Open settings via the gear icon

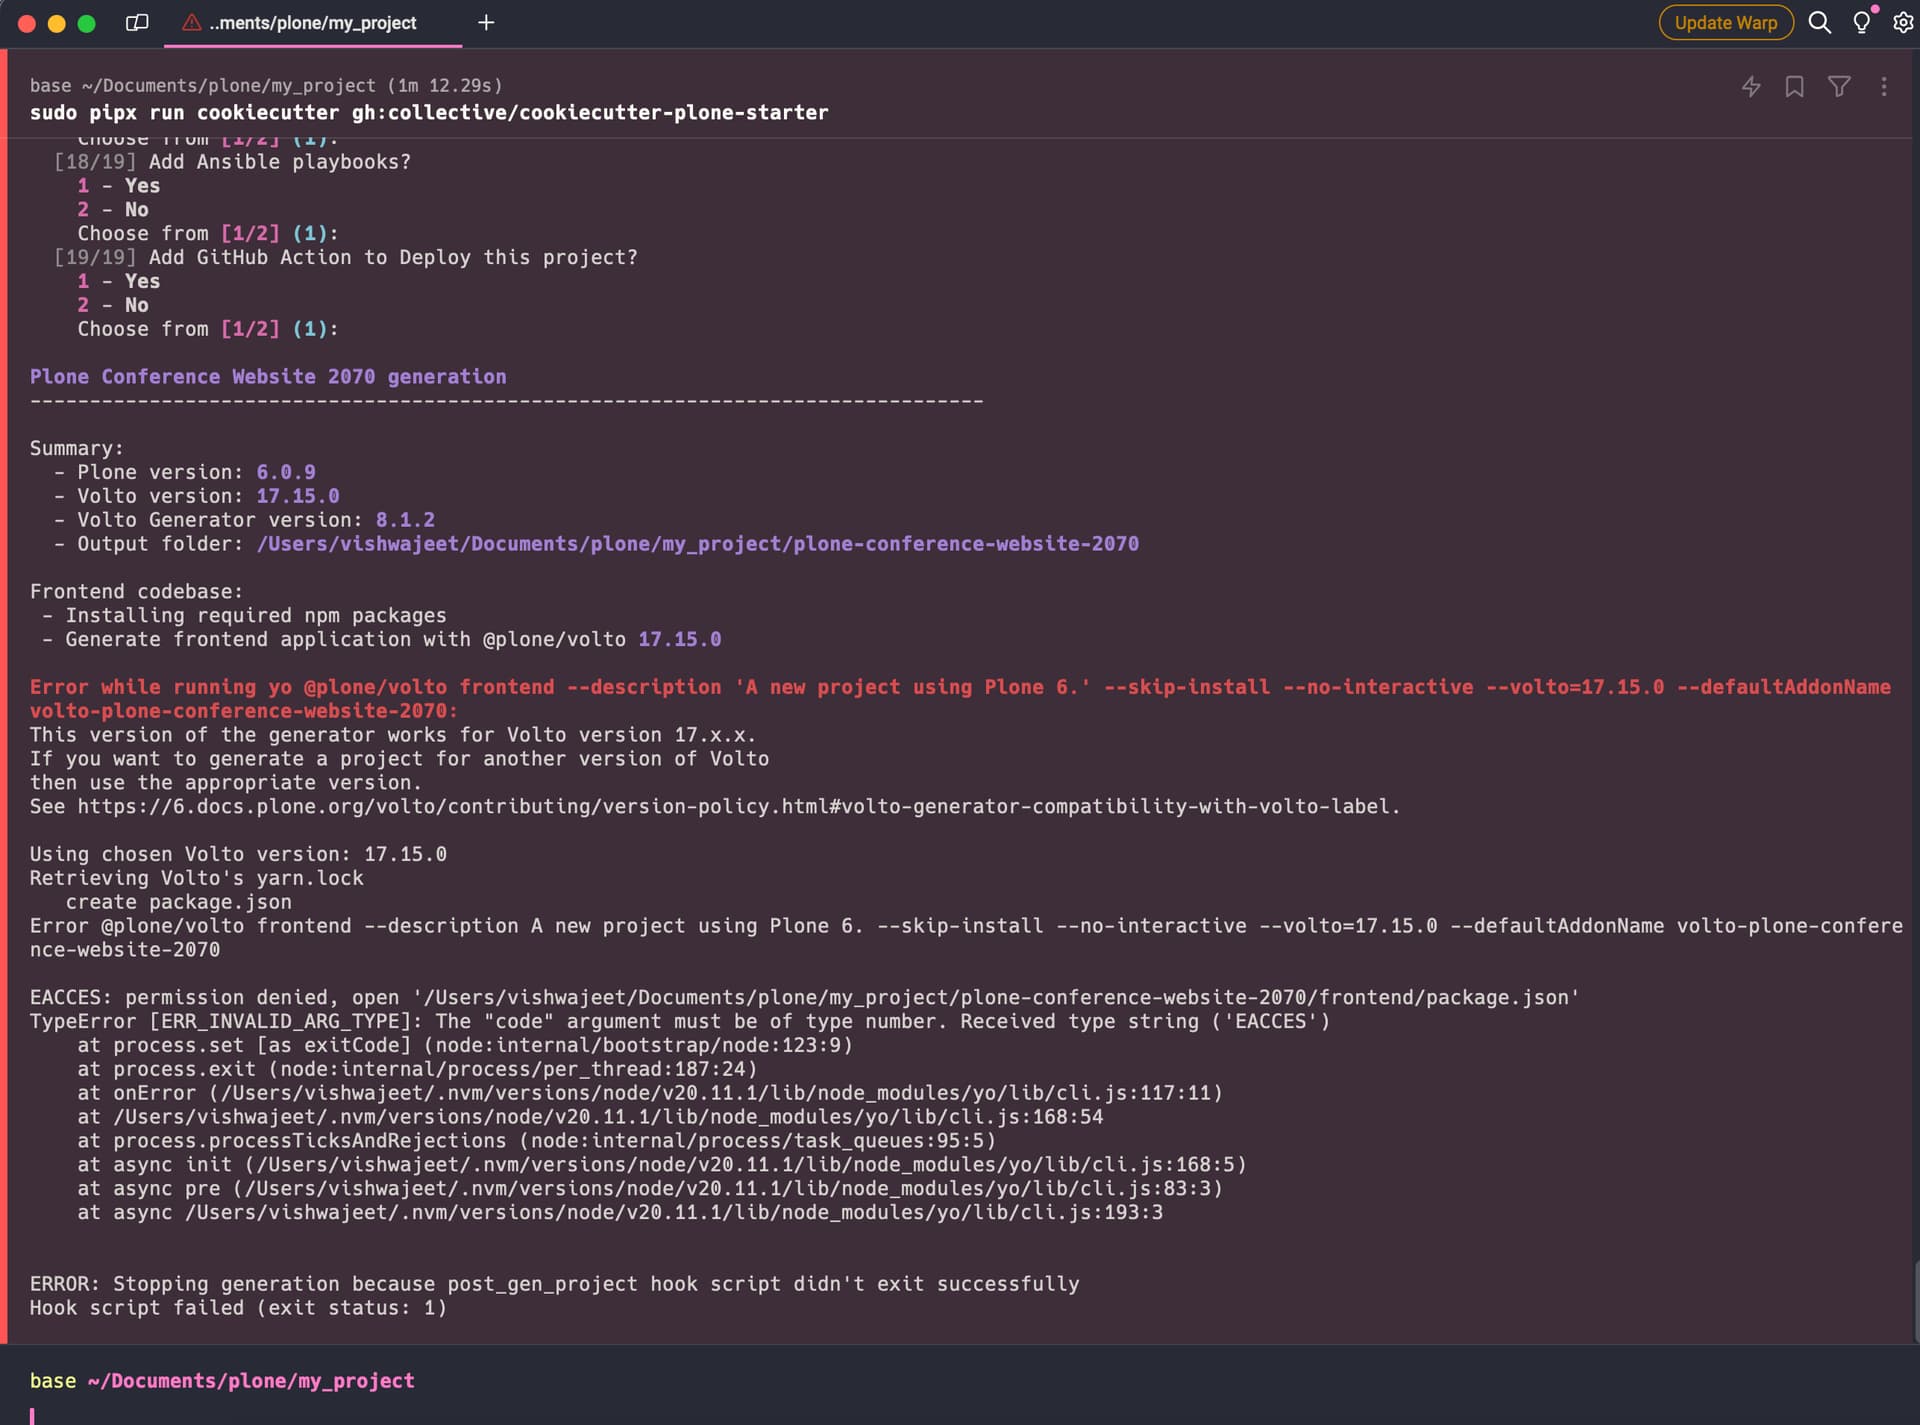tap(1902, 23)
